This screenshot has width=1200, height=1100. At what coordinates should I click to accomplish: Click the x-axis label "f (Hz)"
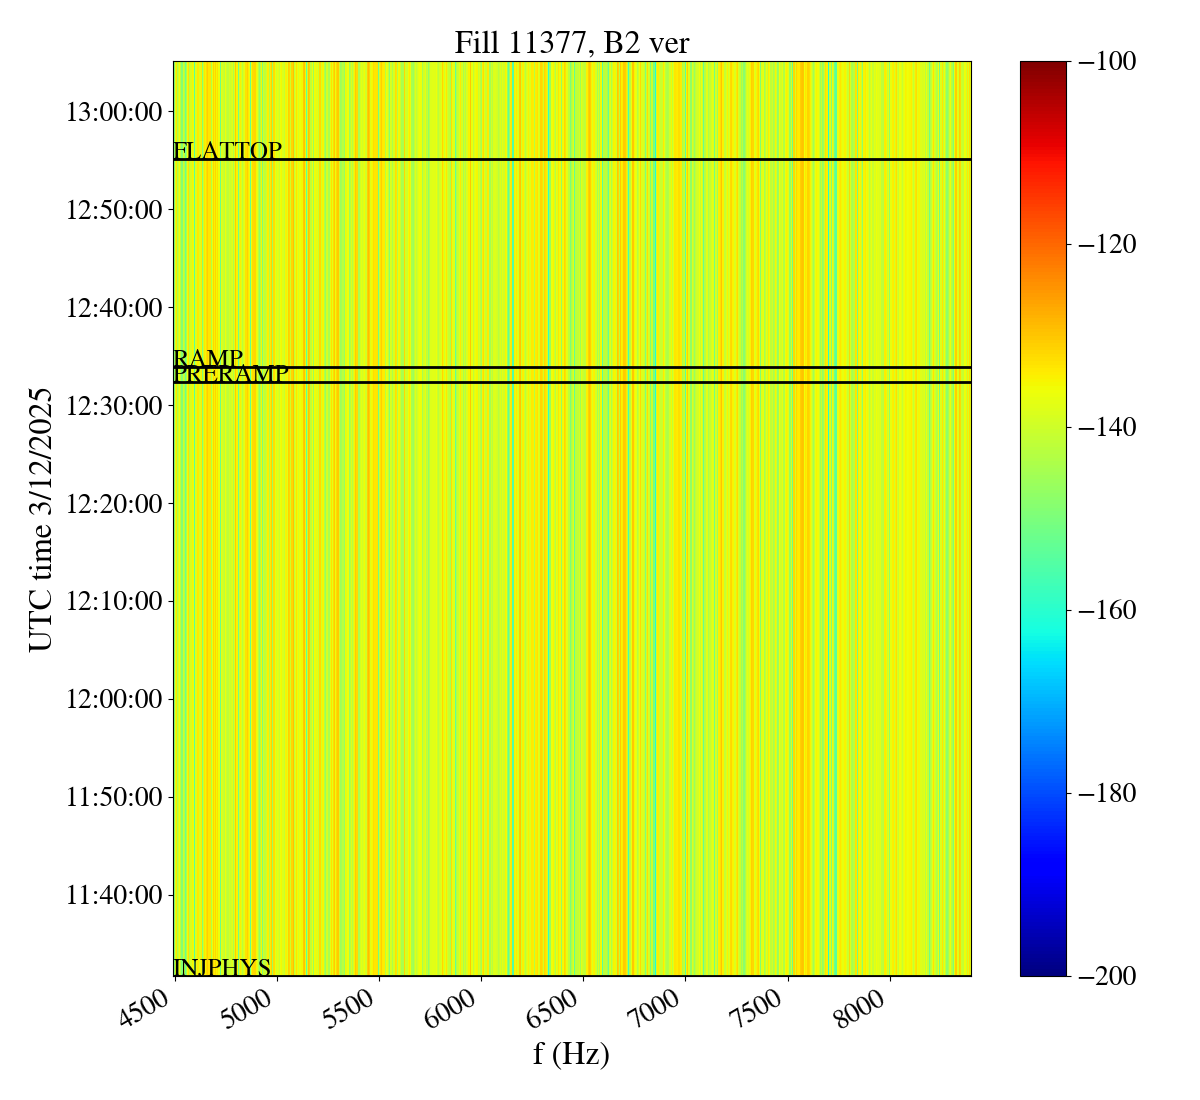571,1054
